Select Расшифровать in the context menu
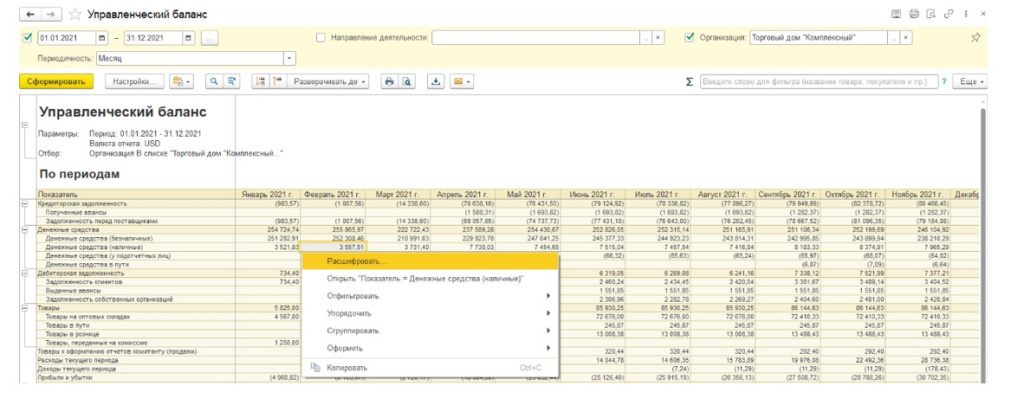The image size is (1024, 405). tap(356, 261)
